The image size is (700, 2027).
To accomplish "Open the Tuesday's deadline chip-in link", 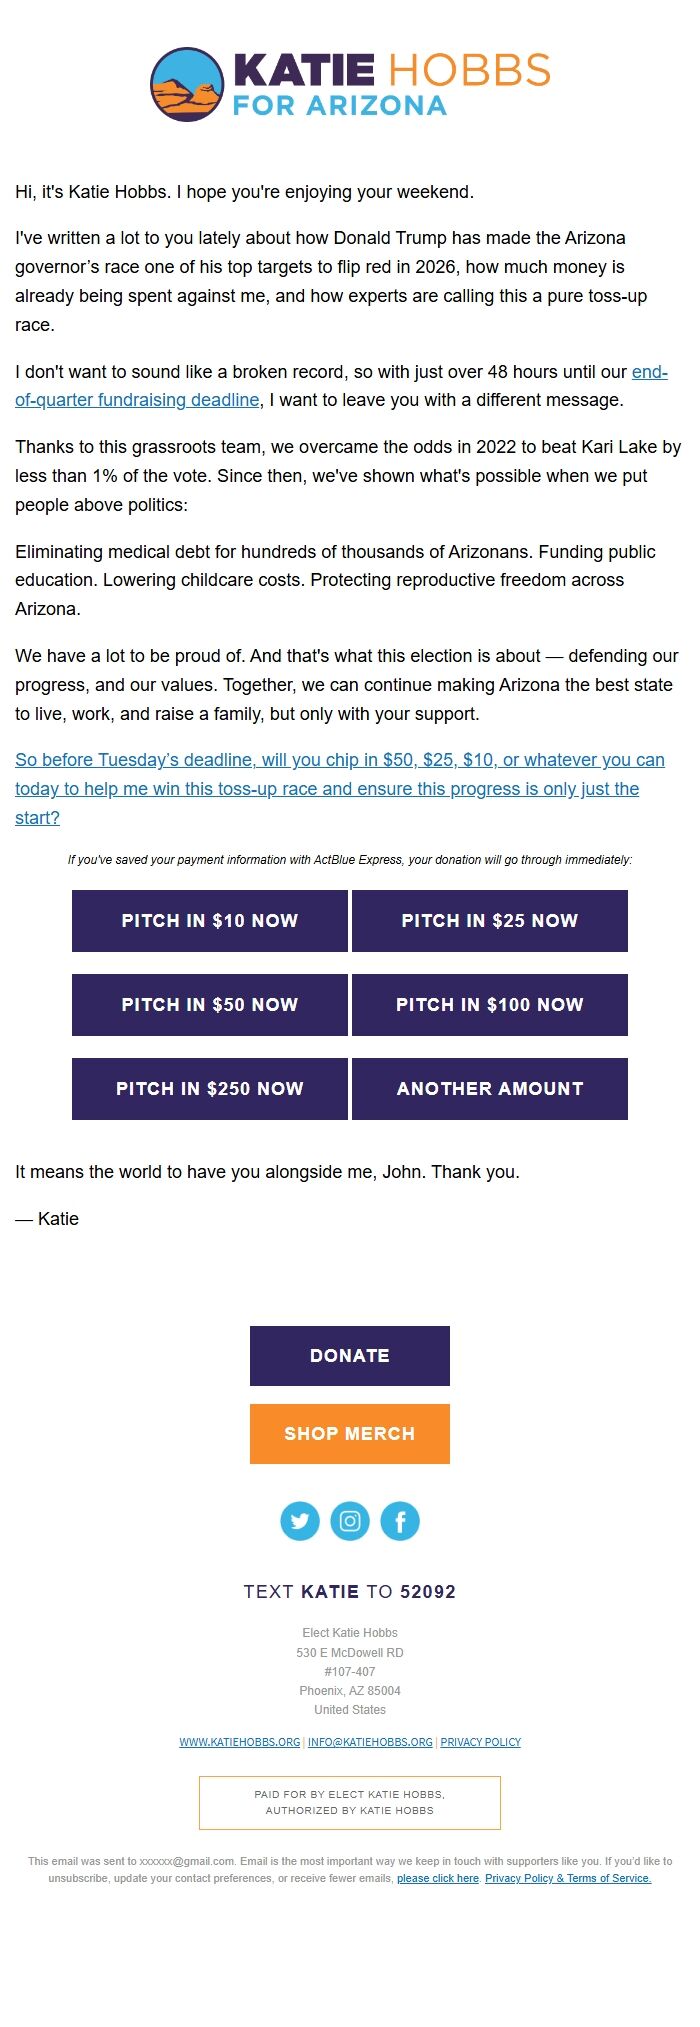I will click(x=340, y=789).
